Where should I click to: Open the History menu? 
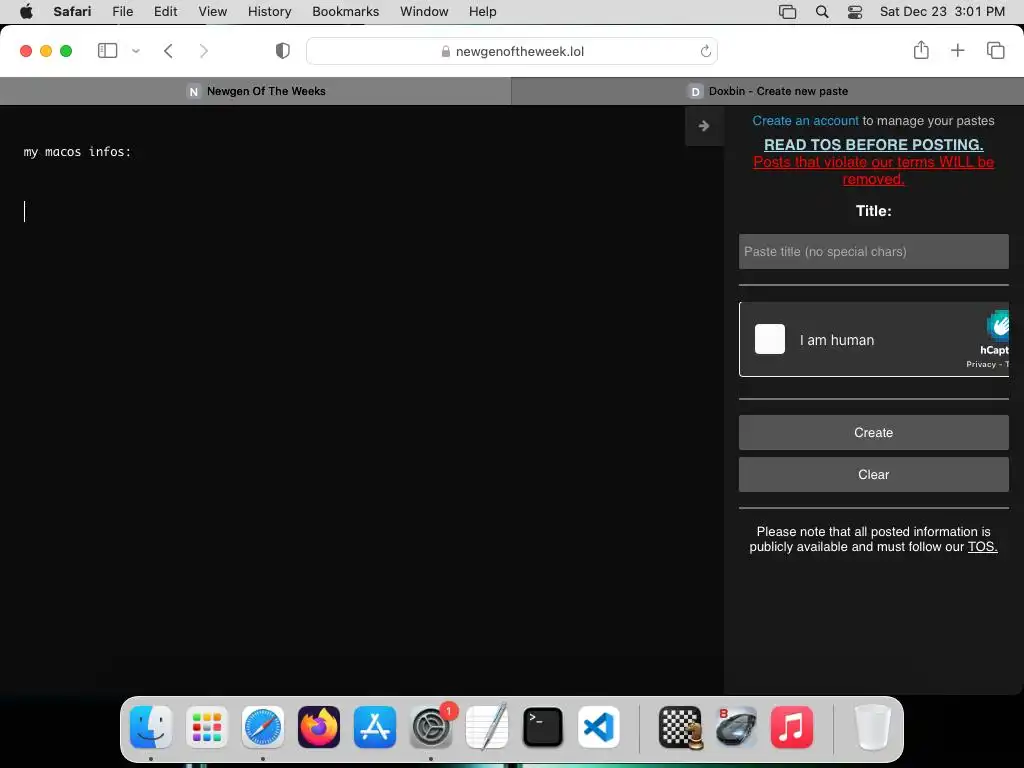269,12
